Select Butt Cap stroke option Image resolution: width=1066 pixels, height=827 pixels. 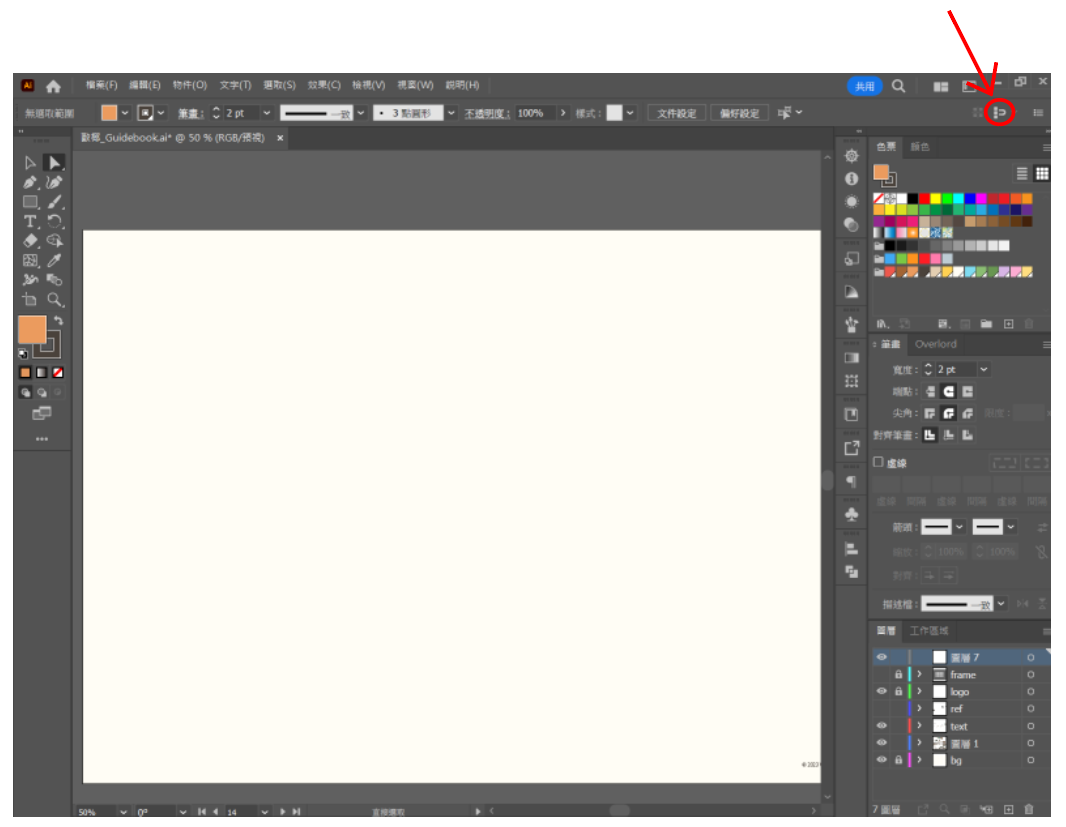coord(930,391)
